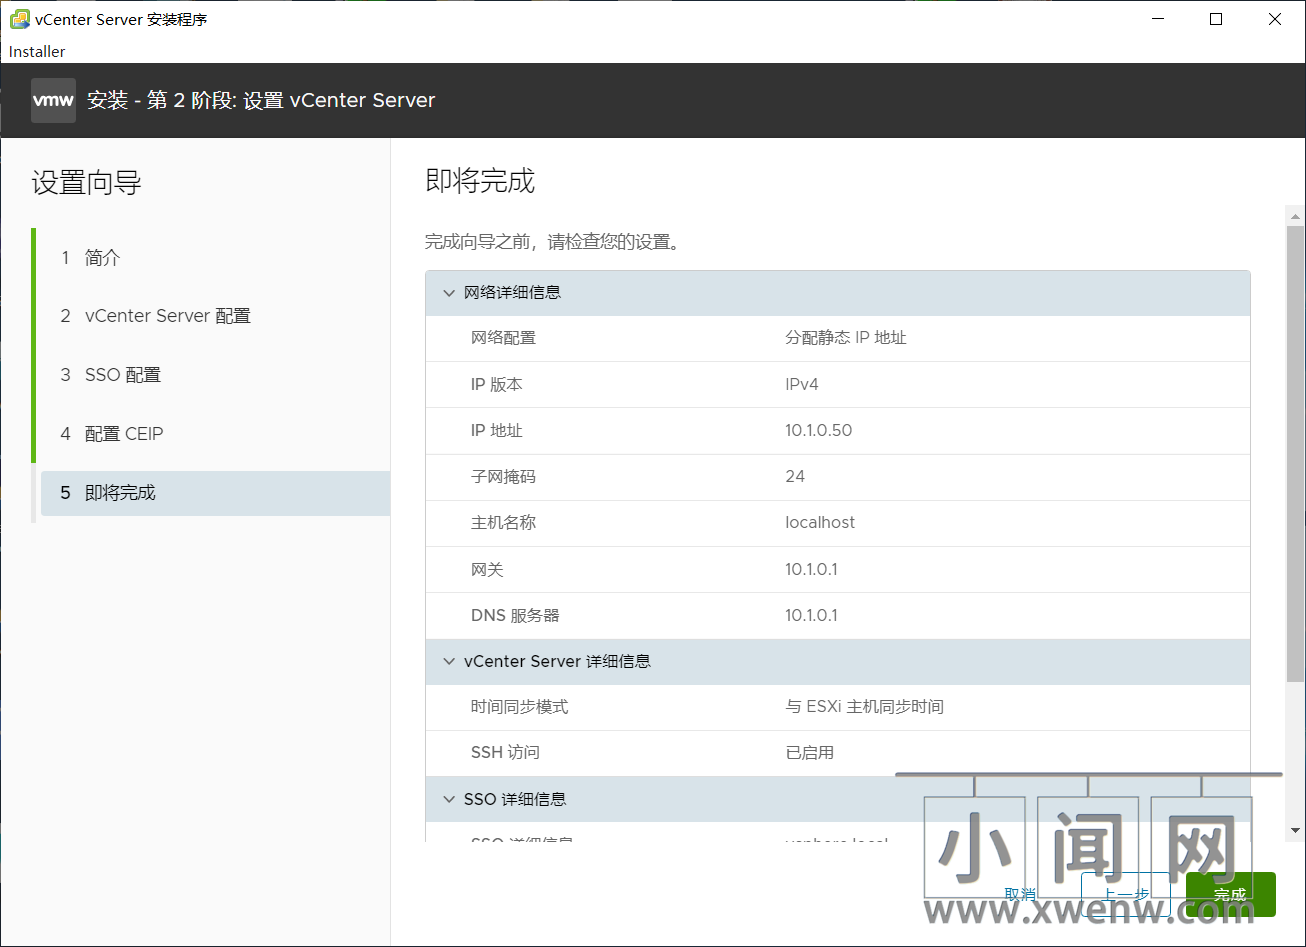The image size is (1306, 947).
Task: Click the DNS 服务器 value 10.1.0.1
Action: 811,615
